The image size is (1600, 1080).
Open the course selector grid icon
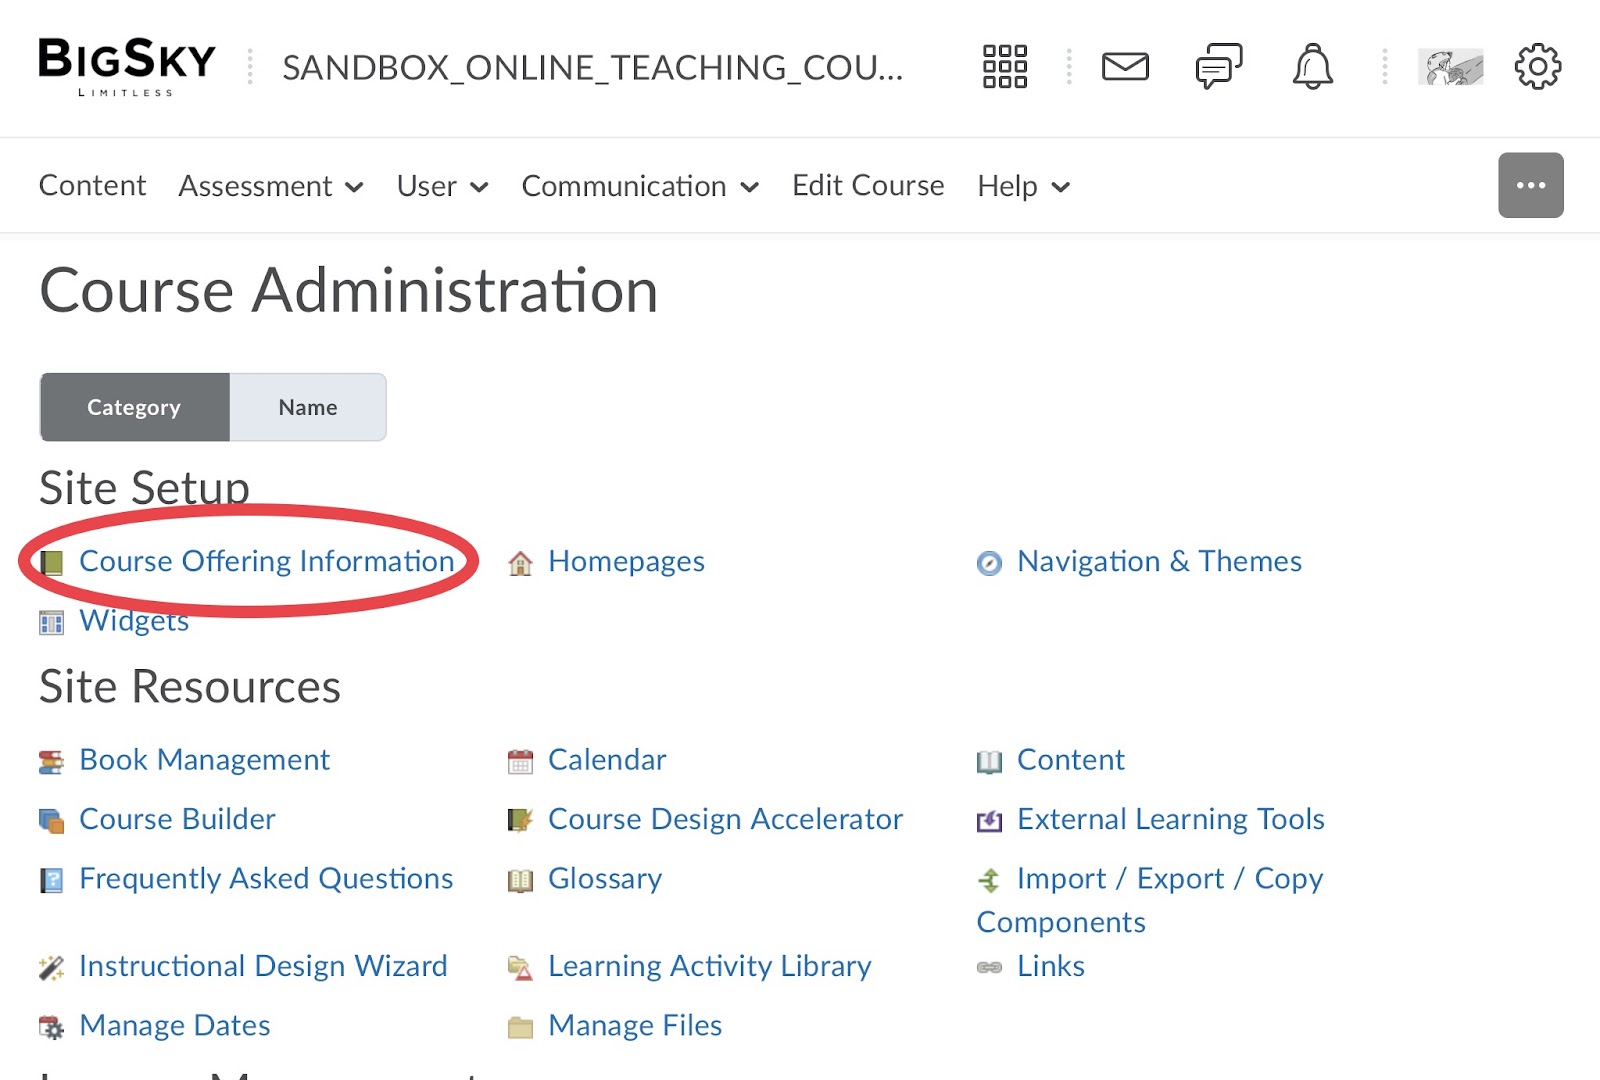click(x=1005, y=67)
